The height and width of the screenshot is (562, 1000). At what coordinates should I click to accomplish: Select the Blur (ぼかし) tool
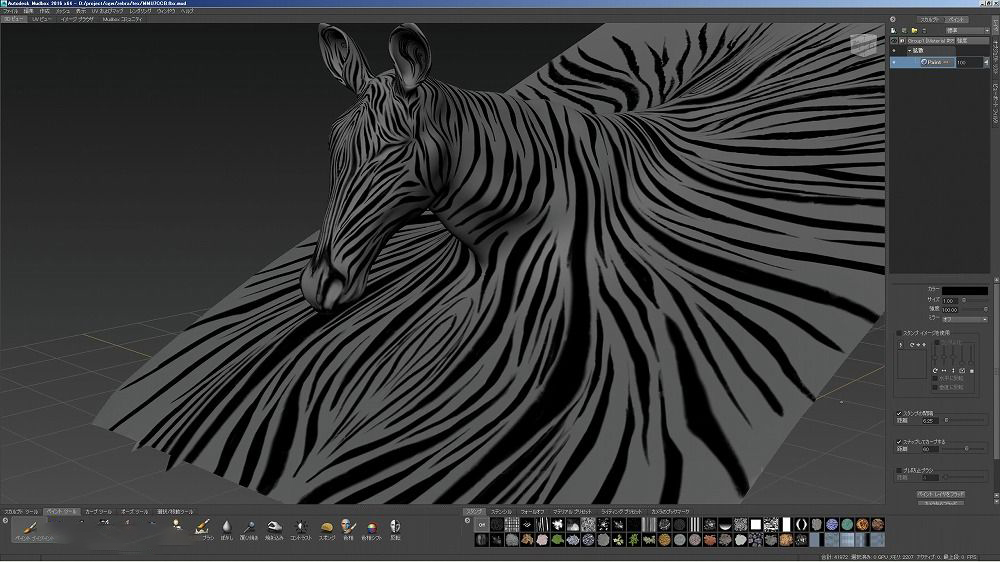(227, 526)
